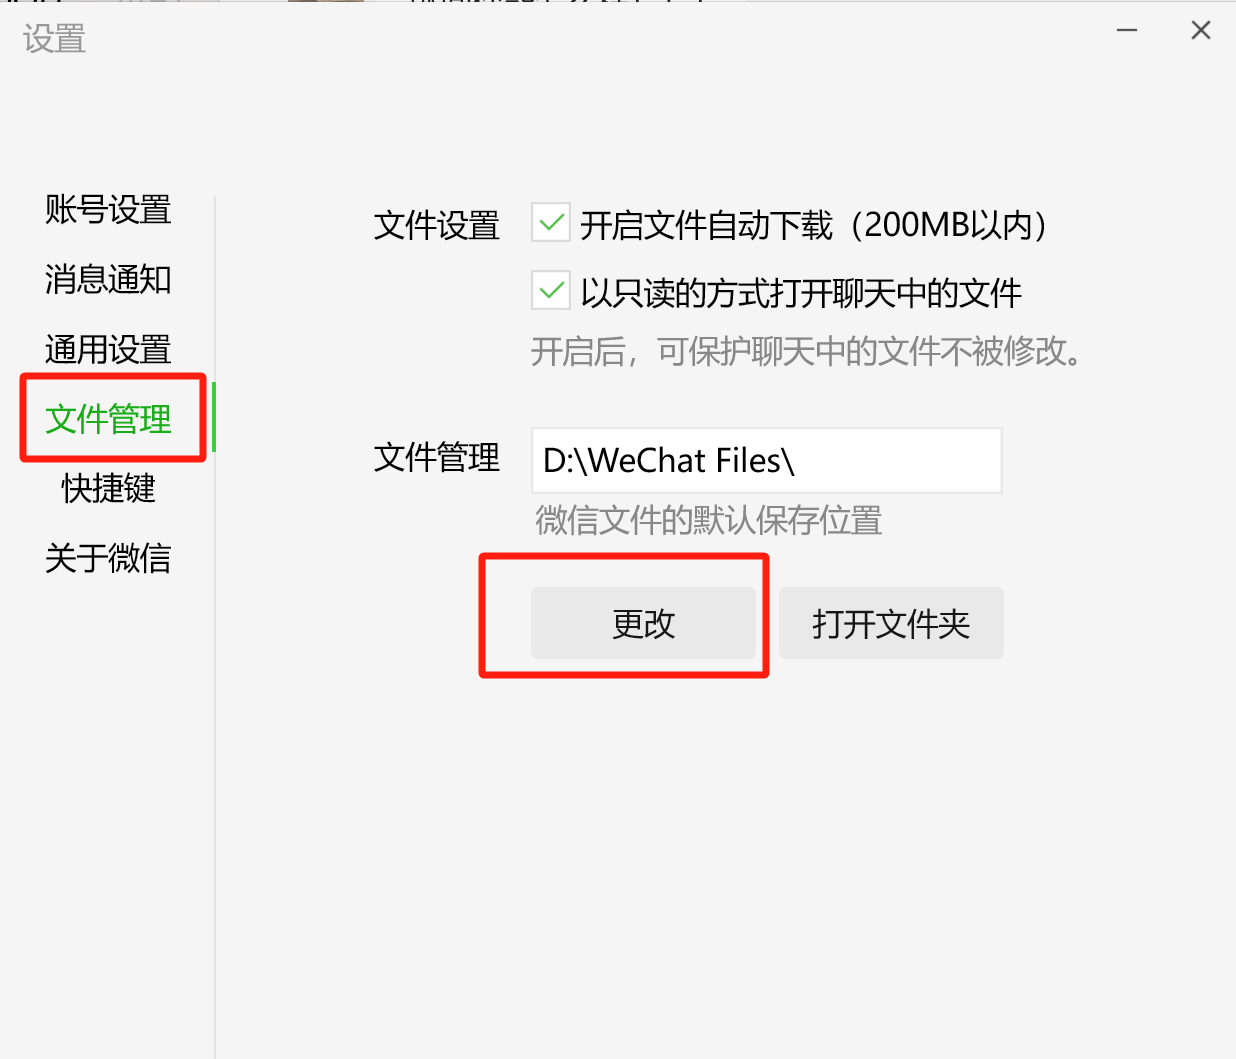Viewport: 1236px width, 1059px height.
Task: Uncheck 以只读的方式打开聊天中的文件 checkbox
Action: click(551, 291)
